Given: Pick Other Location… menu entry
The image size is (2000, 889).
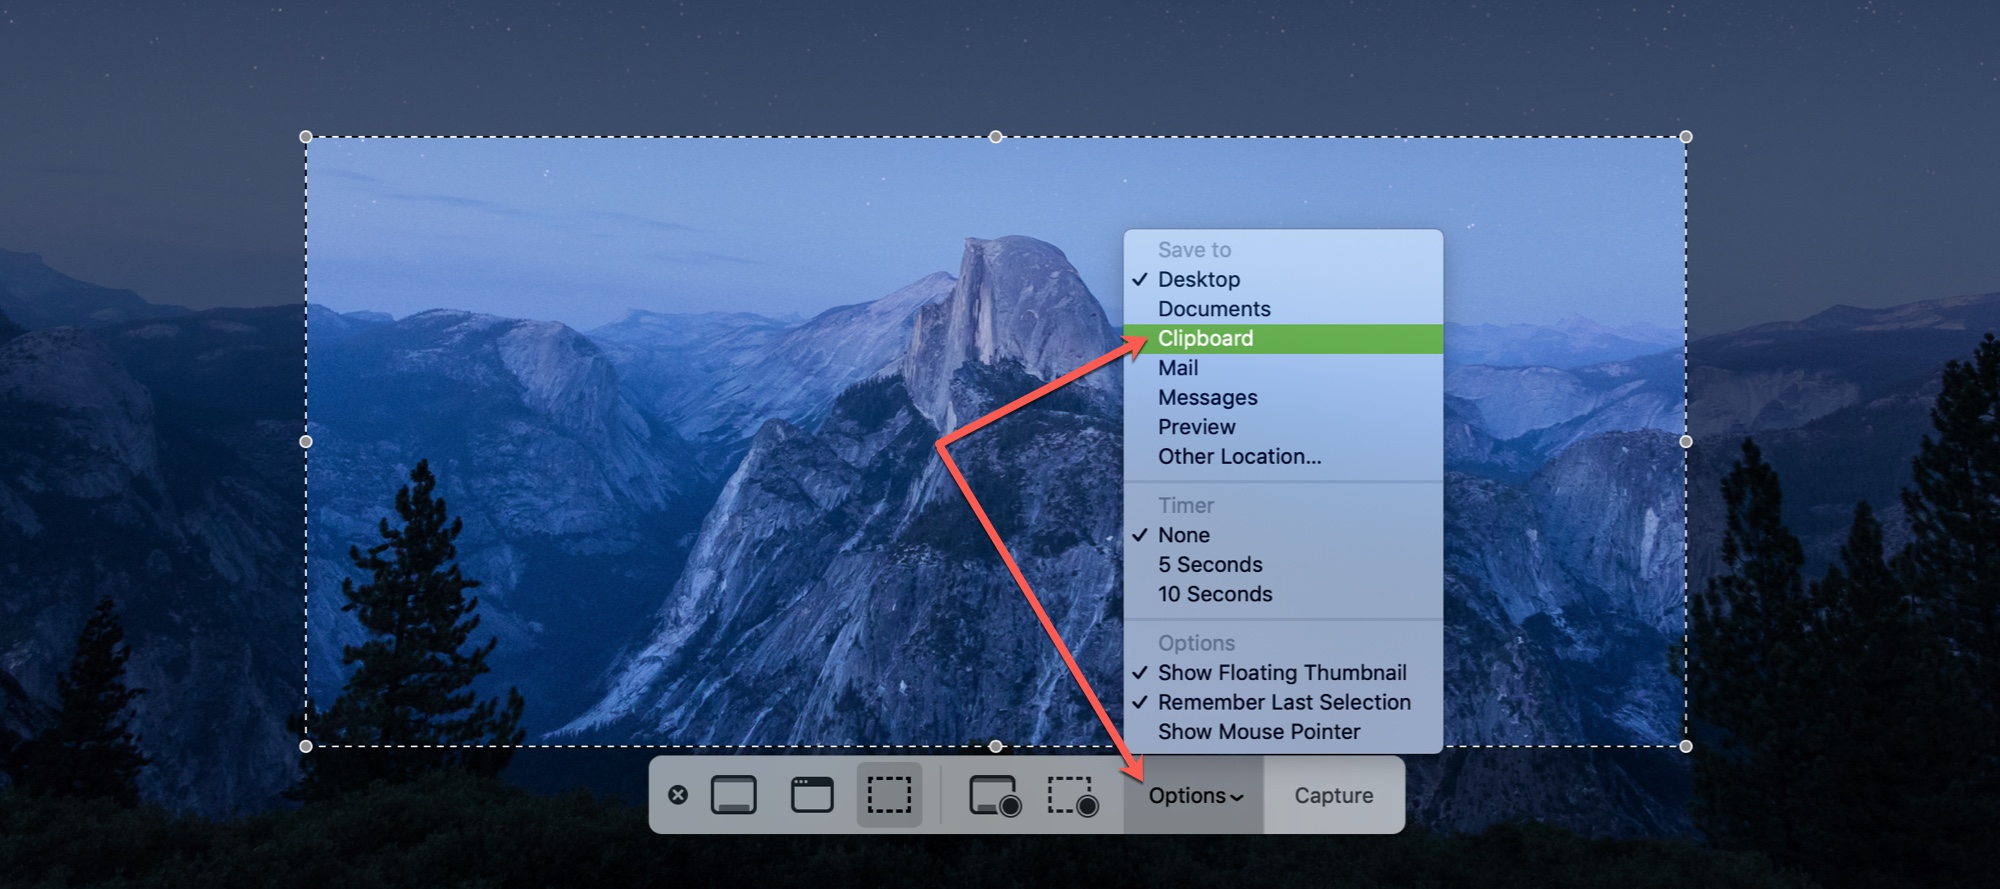Looking at the screenshot, I should (1283, 456).
